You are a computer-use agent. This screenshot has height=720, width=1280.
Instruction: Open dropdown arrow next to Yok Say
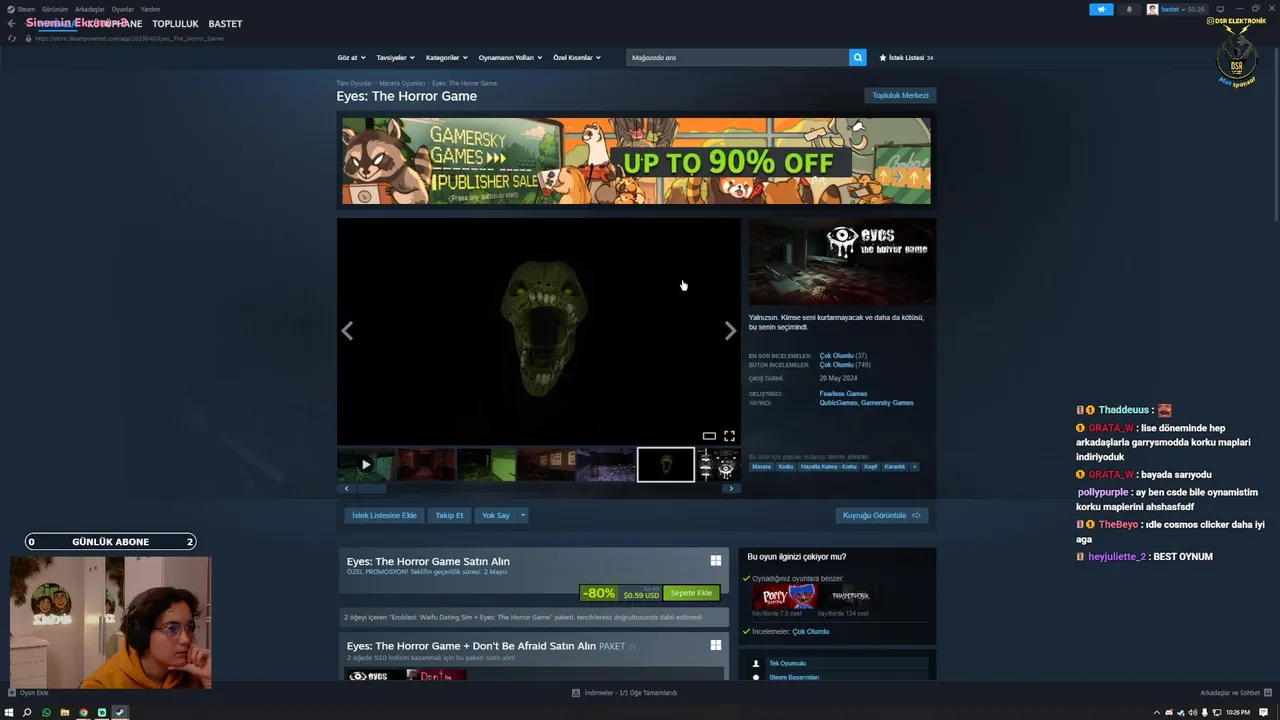522,515
